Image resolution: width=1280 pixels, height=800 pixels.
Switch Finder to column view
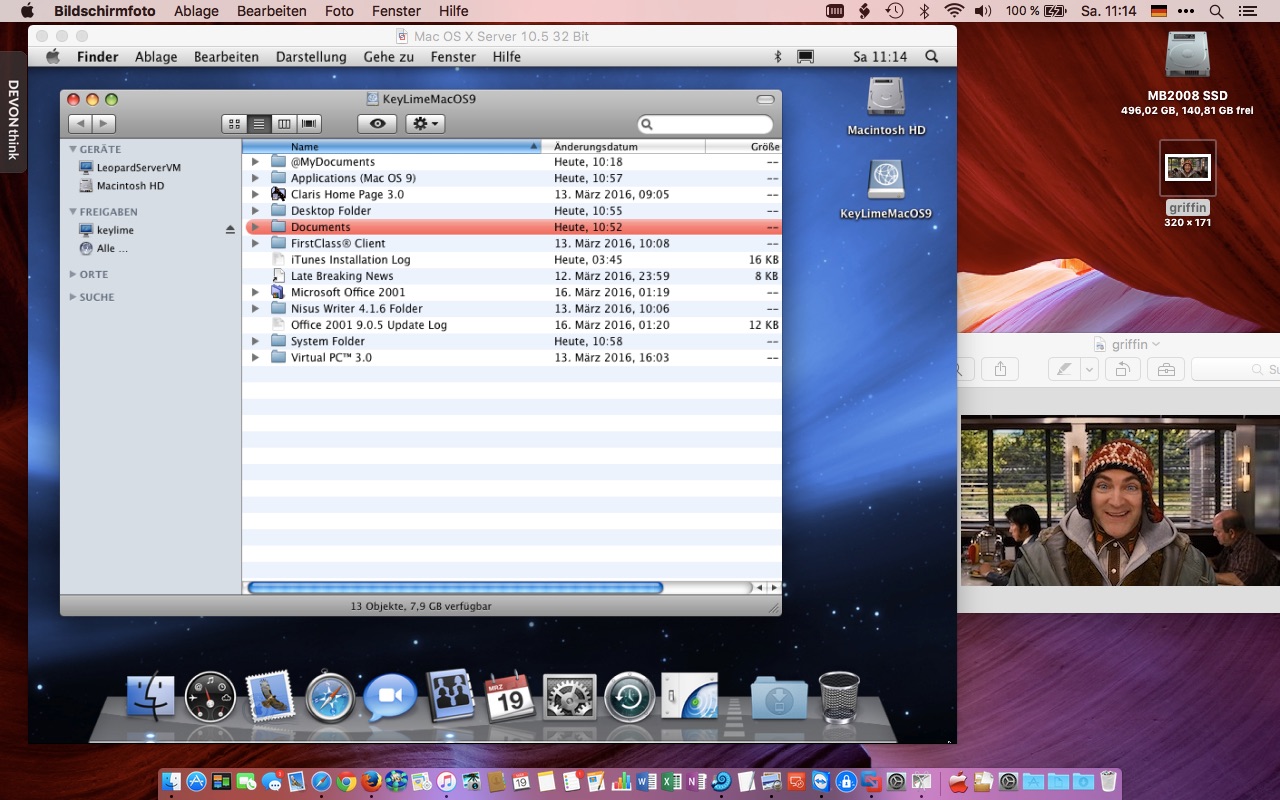click(x=284, y=124)
